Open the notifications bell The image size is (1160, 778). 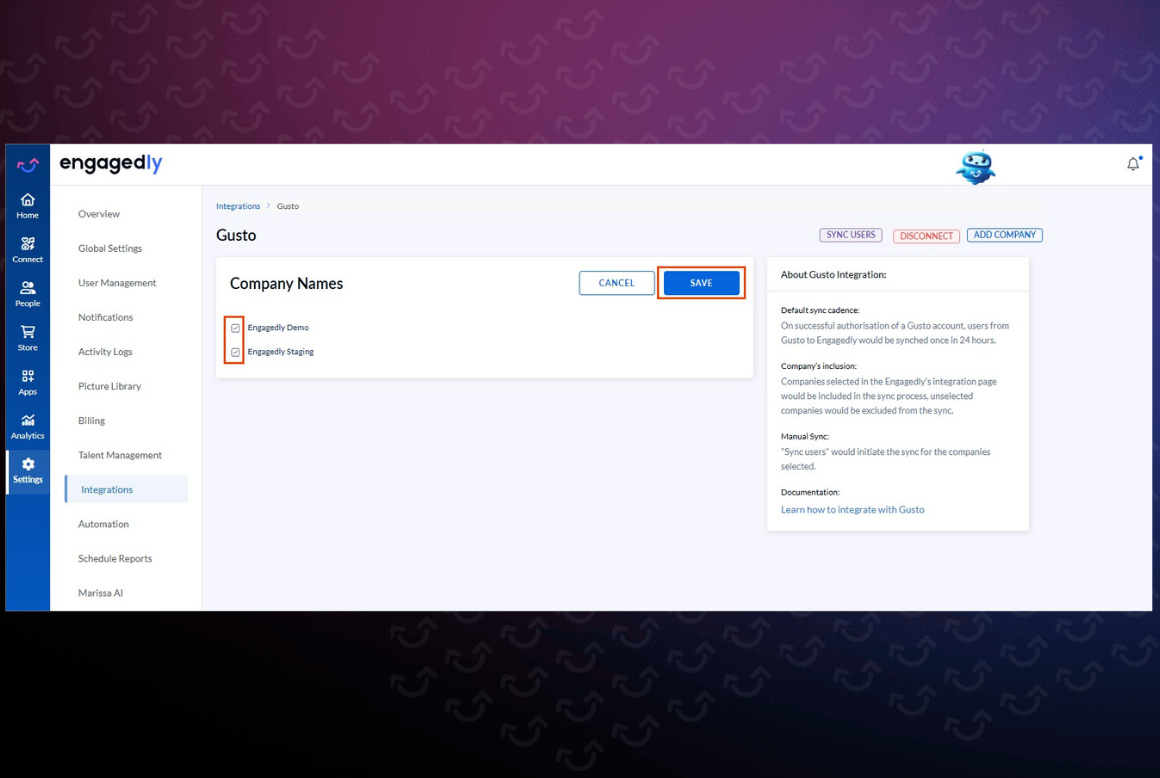[1133, 163]
